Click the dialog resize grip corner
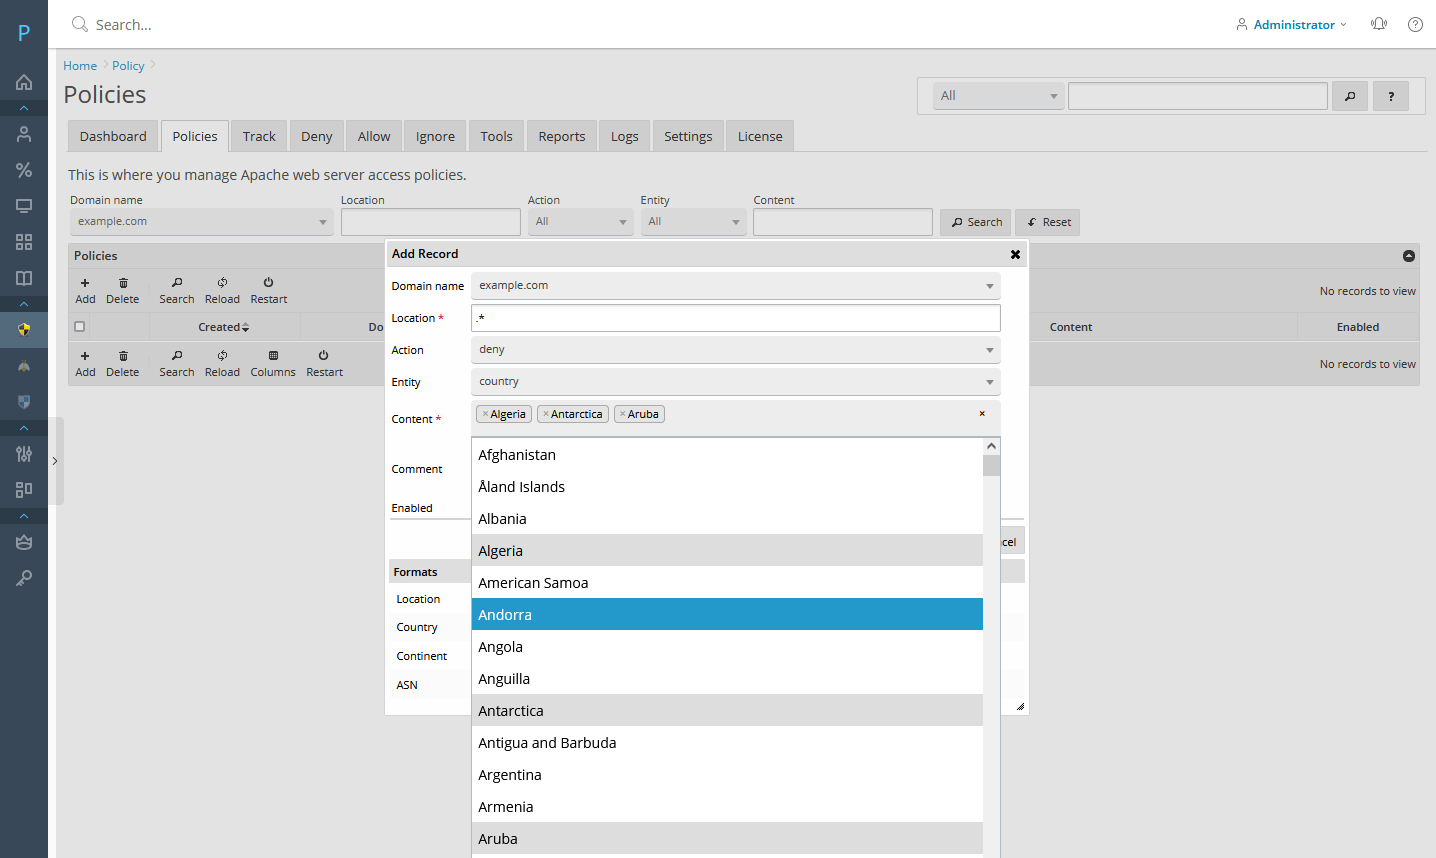 tap(1020, 706)
